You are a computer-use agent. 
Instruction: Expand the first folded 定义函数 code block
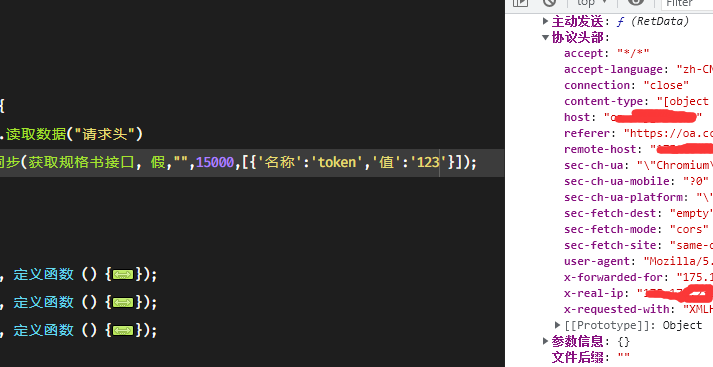coord(123,275)
